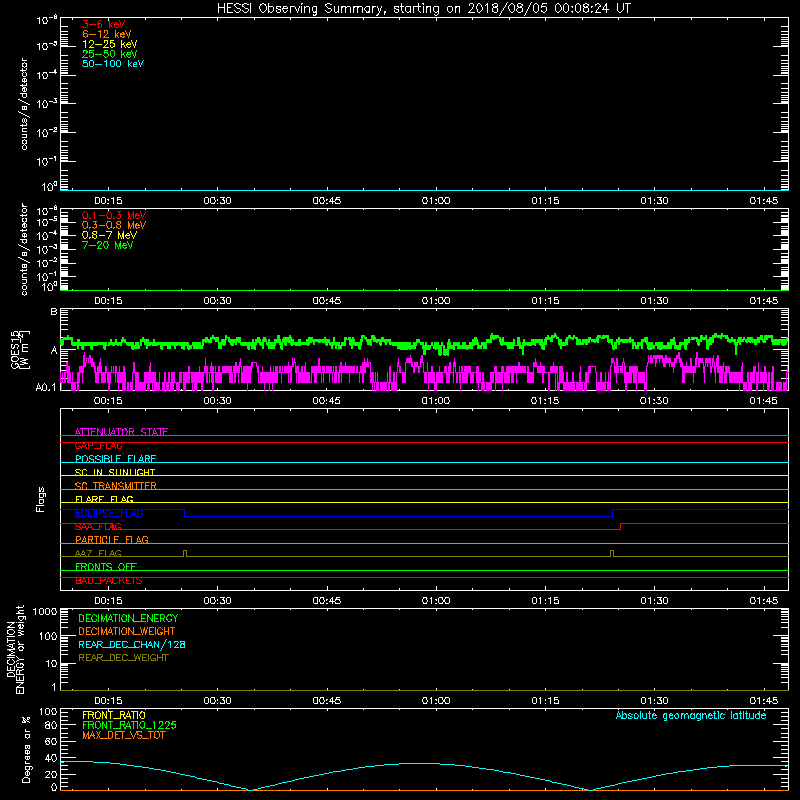Image resolution: width=800 pixels, height=800 pixels.
Task: Click the first AAZ_FLAG pulse spike
Action: click(185, 553)
